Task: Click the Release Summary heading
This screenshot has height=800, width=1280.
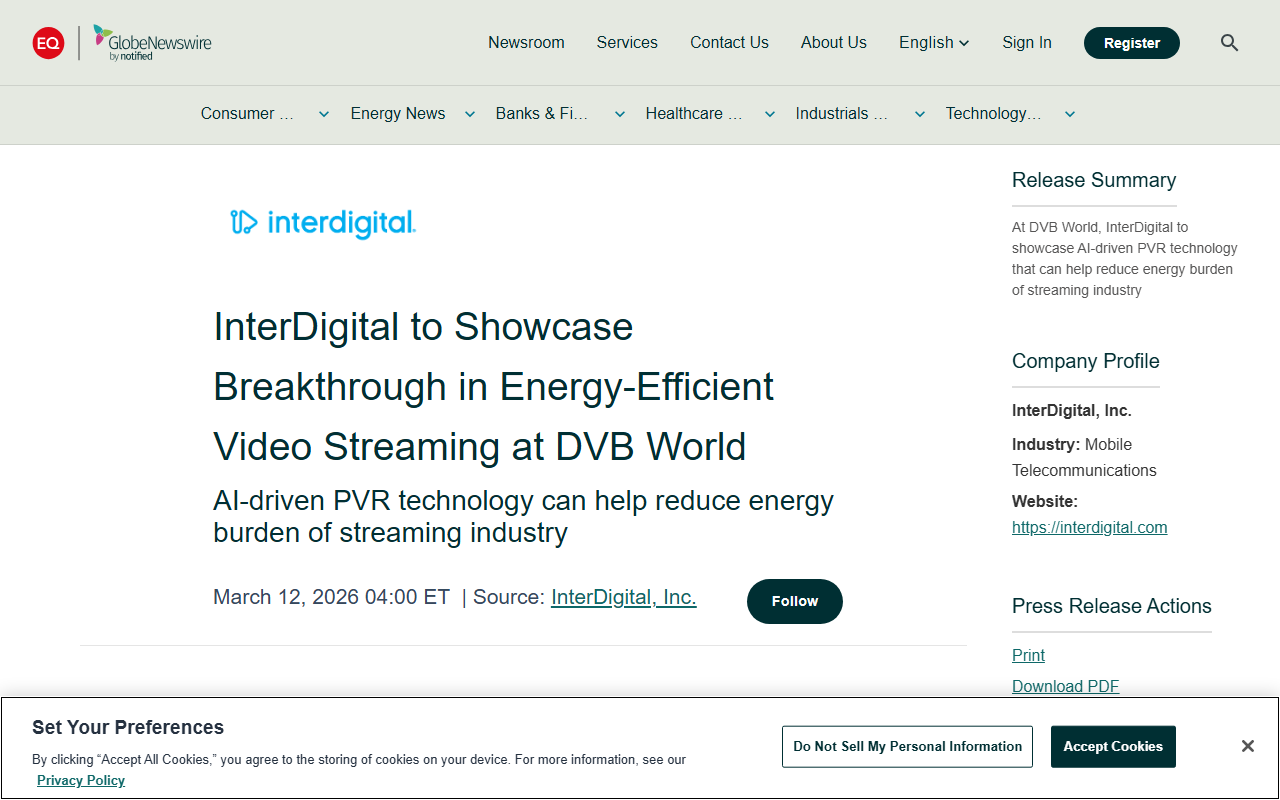Action: click(x=1094, y=180)
